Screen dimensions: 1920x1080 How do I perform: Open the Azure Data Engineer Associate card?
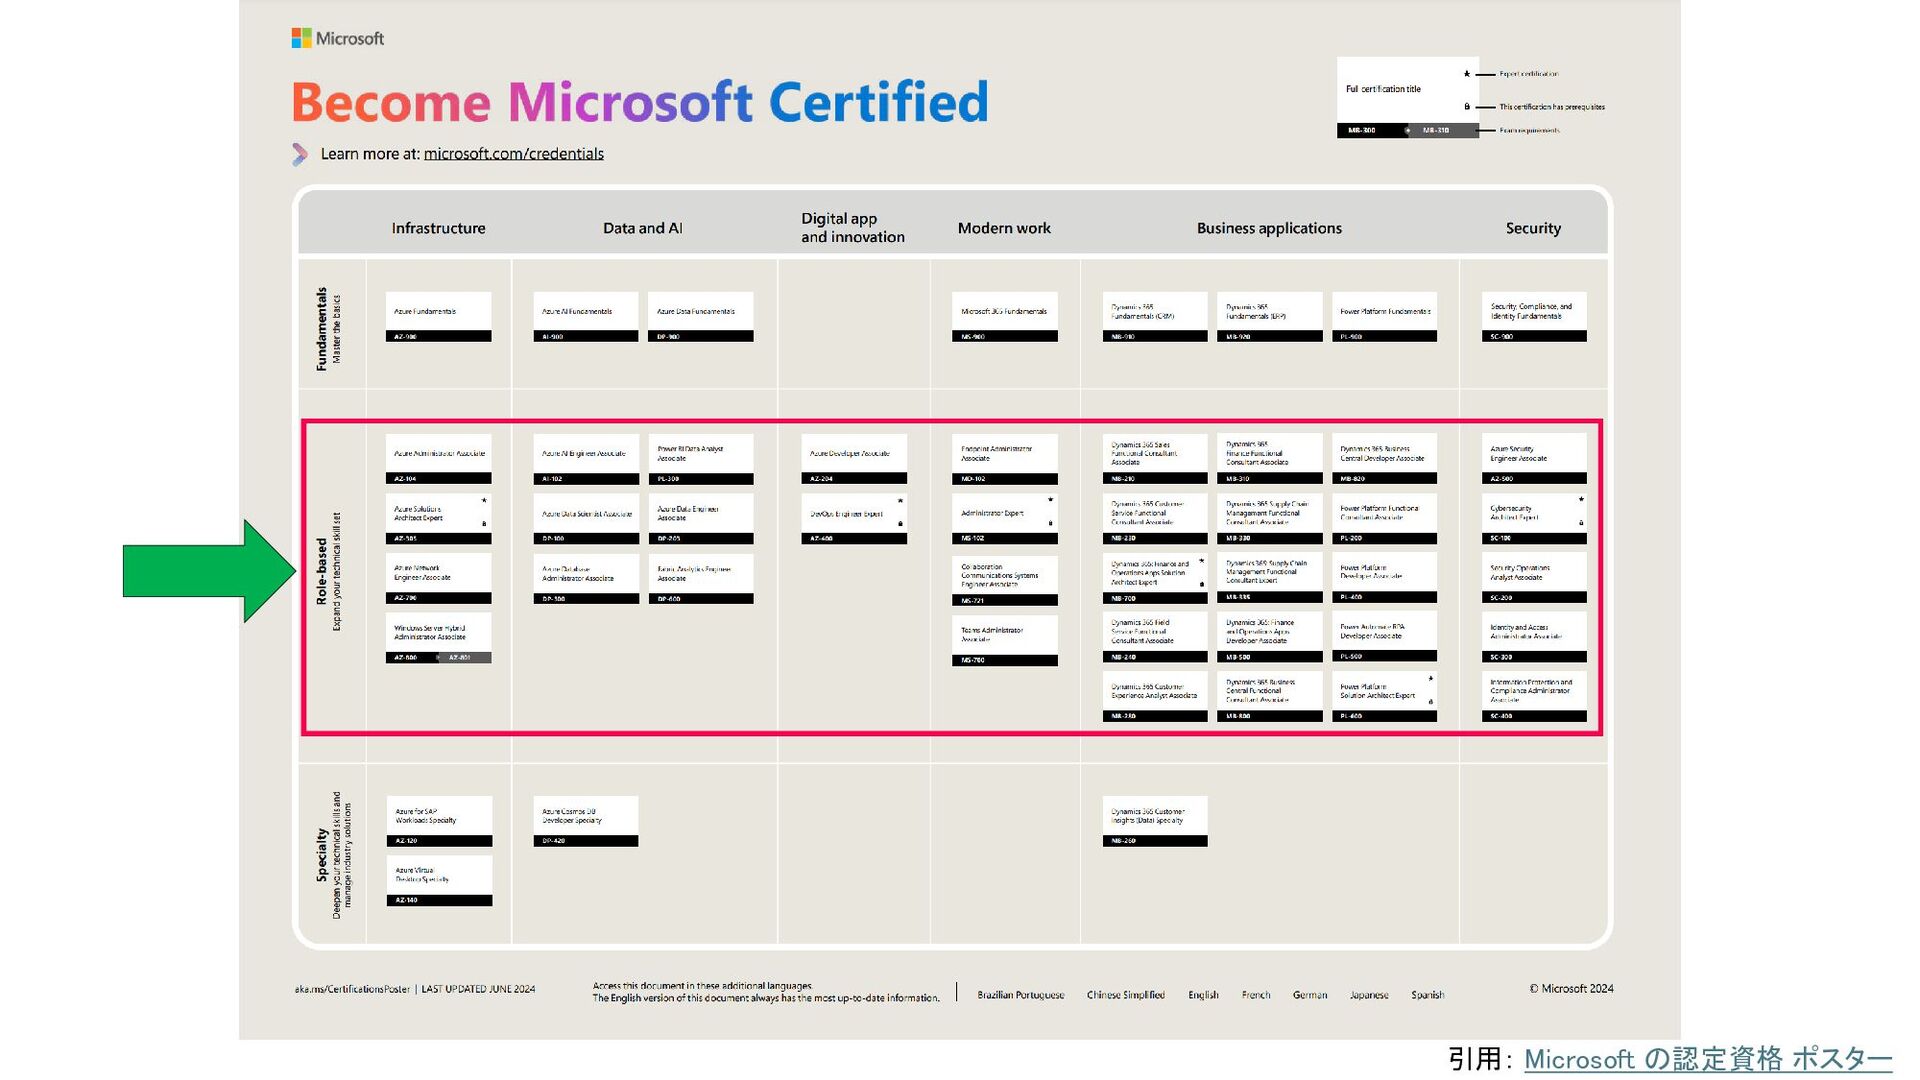[x=700, y=519]
